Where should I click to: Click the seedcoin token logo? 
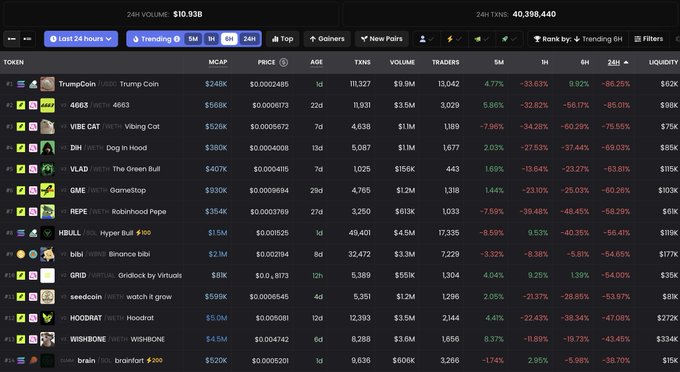pyautogui.click(x=48, y=297)
